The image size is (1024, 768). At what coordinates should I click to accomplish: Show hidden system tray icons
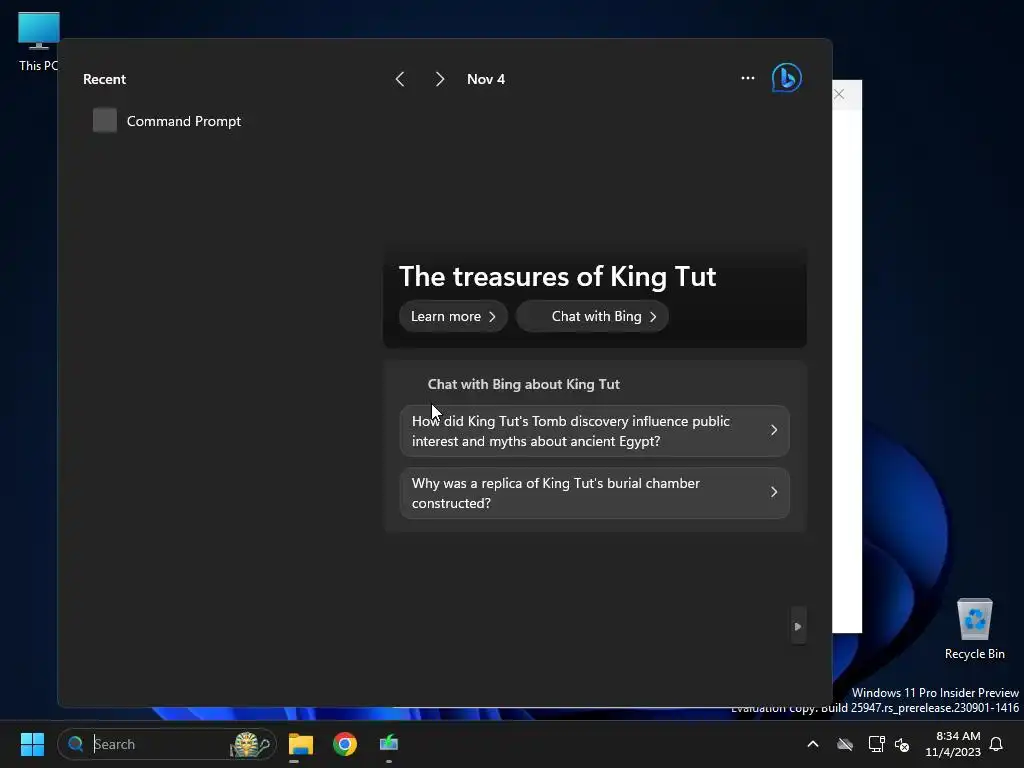pyautogui.click(x=813, y=744)
